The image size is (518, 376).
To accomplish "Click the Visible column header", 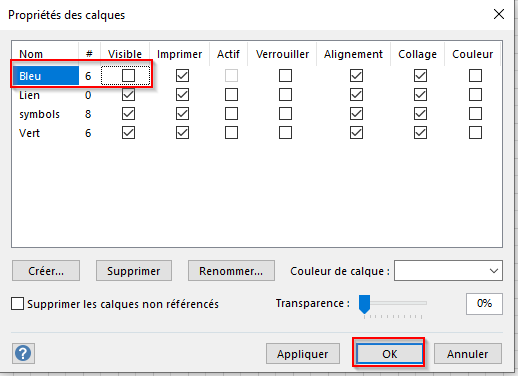I will point(125,54).
